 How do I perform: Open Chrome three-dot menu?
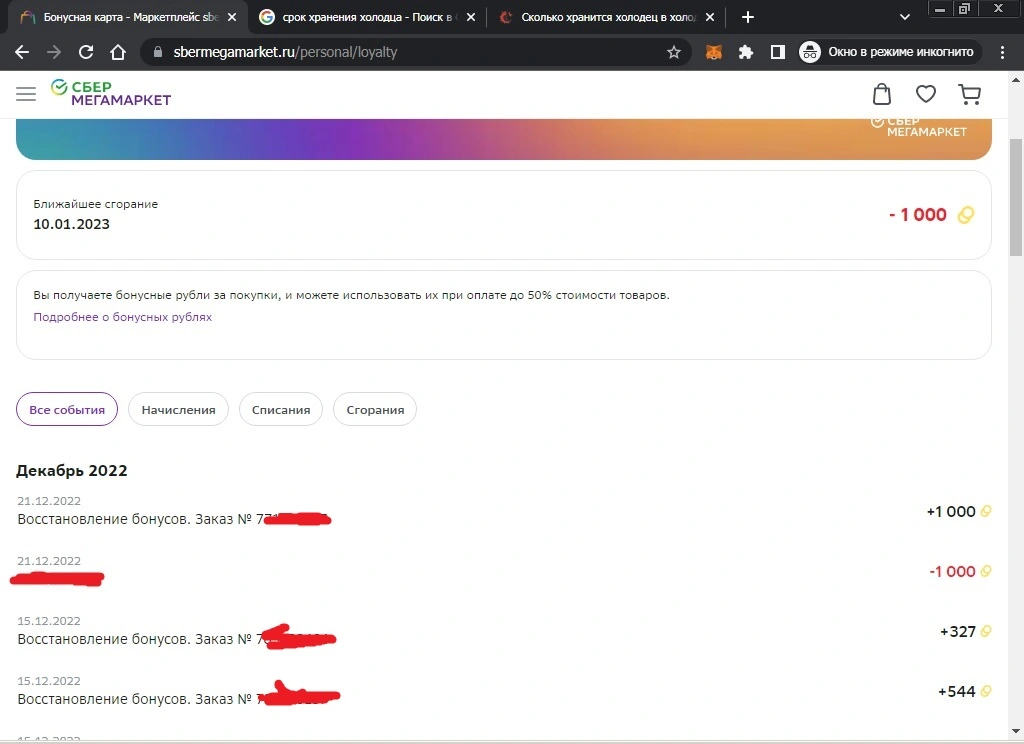pyautogui.click(x=1002, y=52)
